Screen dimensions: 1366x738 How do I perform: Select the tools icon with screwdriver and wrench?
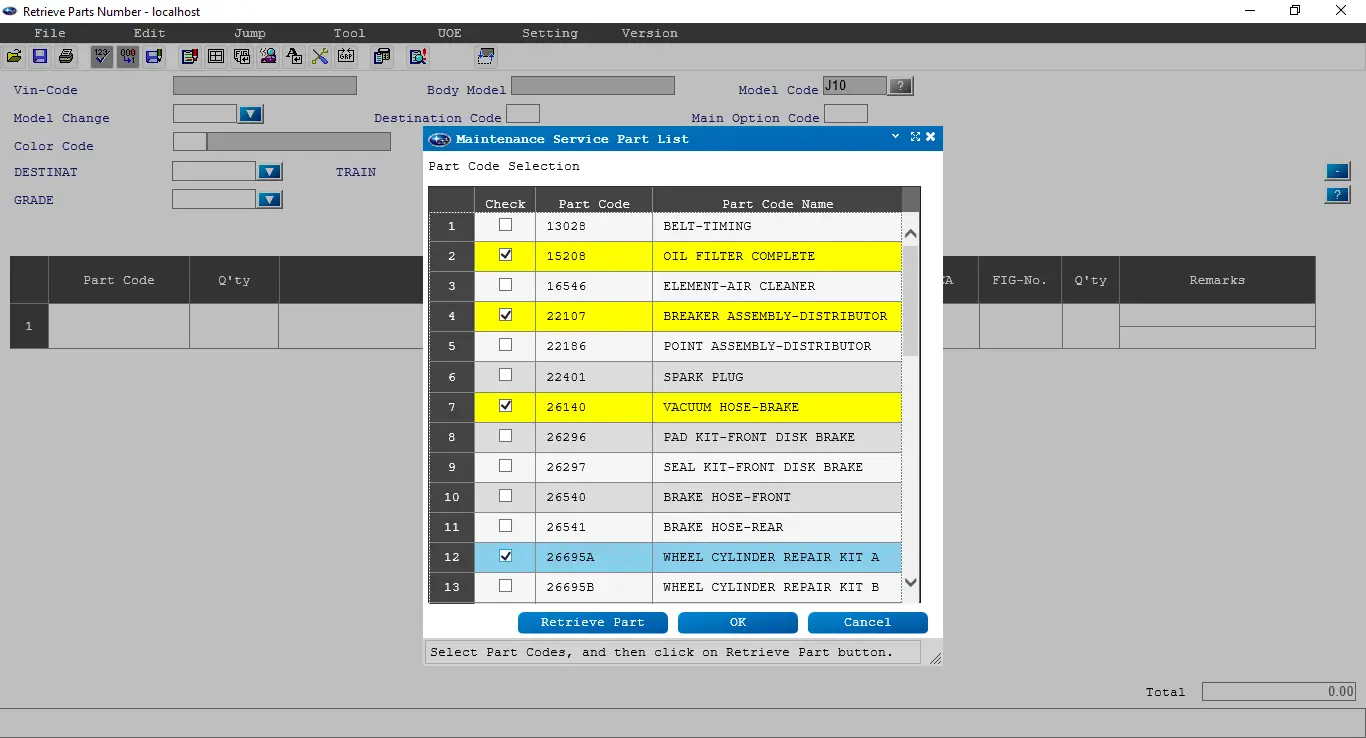click(x=320, y=56)
